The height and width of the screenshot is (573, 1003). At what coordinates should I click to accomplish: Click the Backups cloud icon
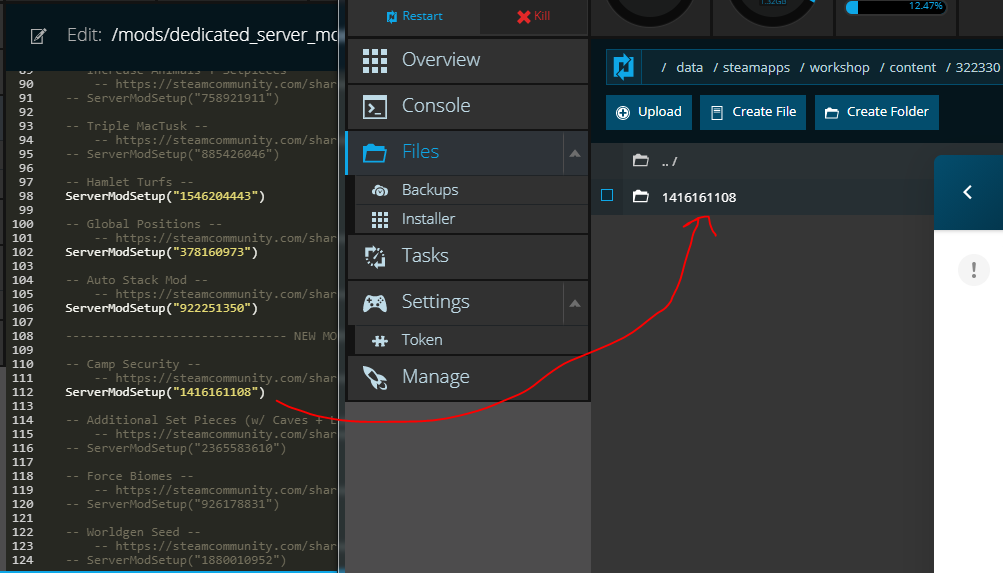click(x=380, y=190)
